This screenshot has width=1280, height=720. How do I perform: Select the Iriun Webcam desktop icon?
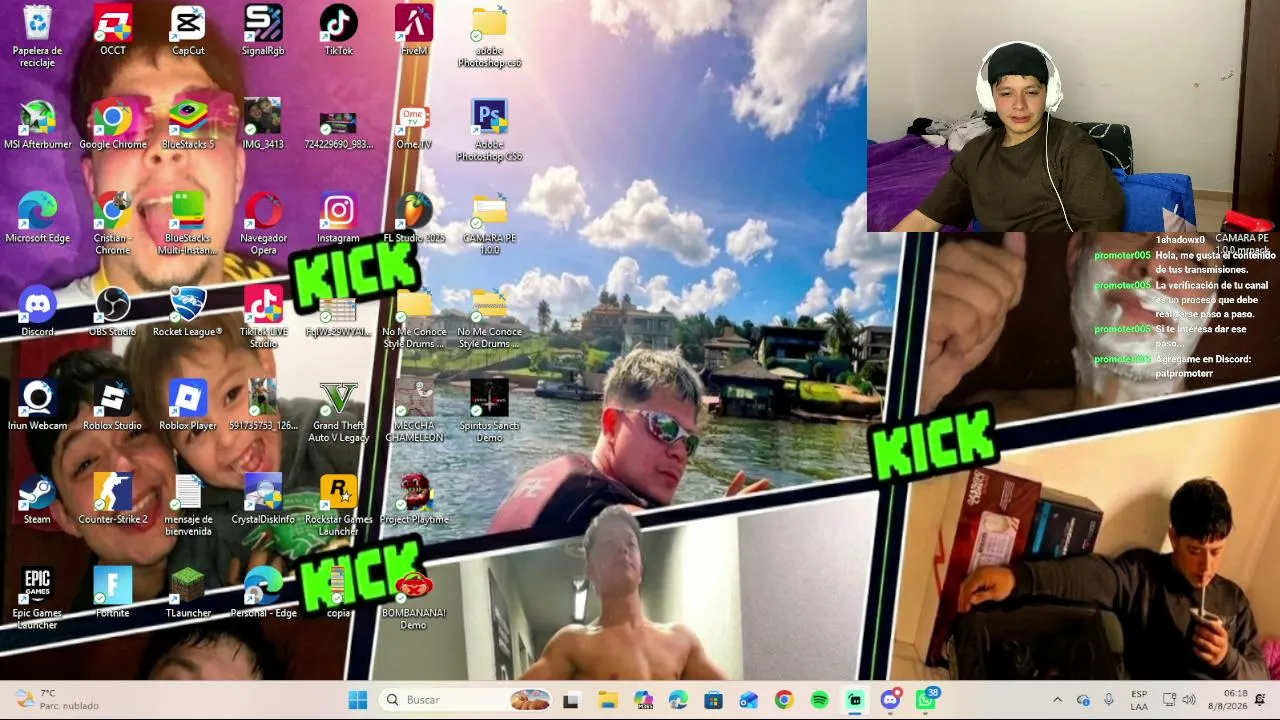coord(38,405)
